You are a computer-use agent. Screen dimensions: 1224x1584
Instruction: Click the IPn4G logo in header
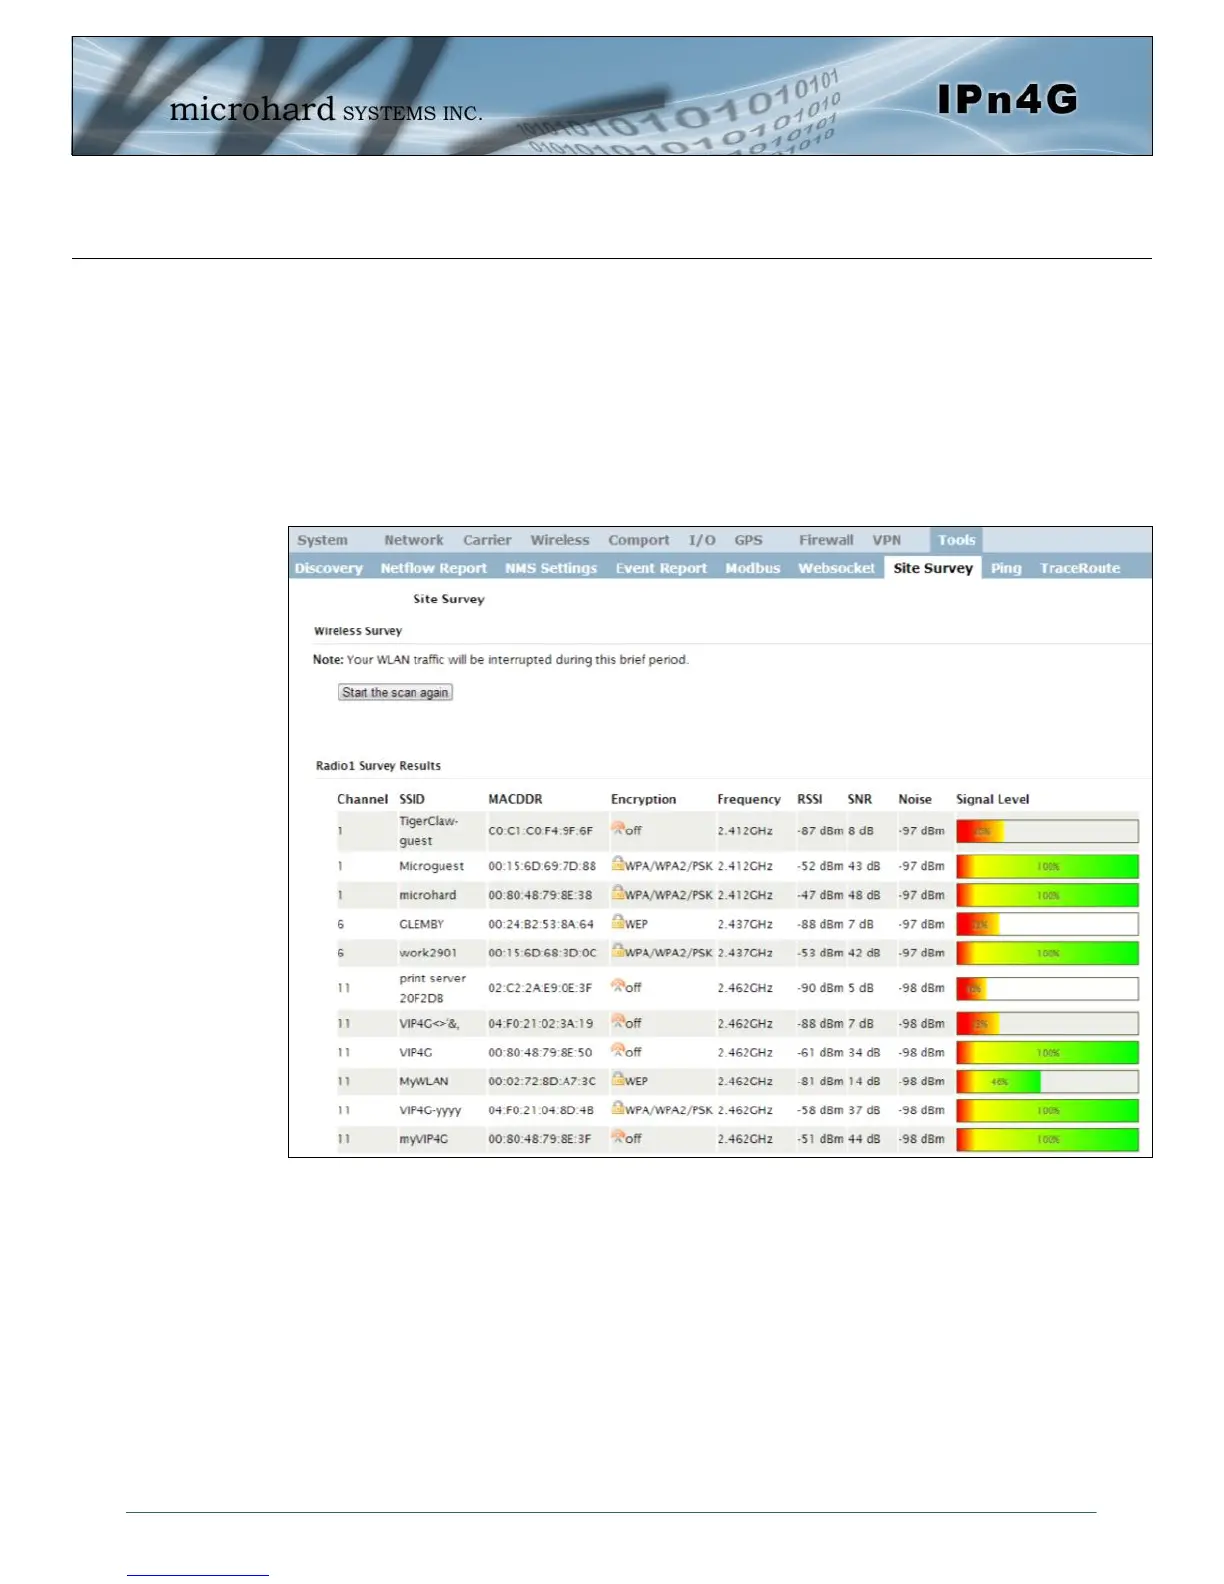pyautogui.click(x=1007, y=99)
